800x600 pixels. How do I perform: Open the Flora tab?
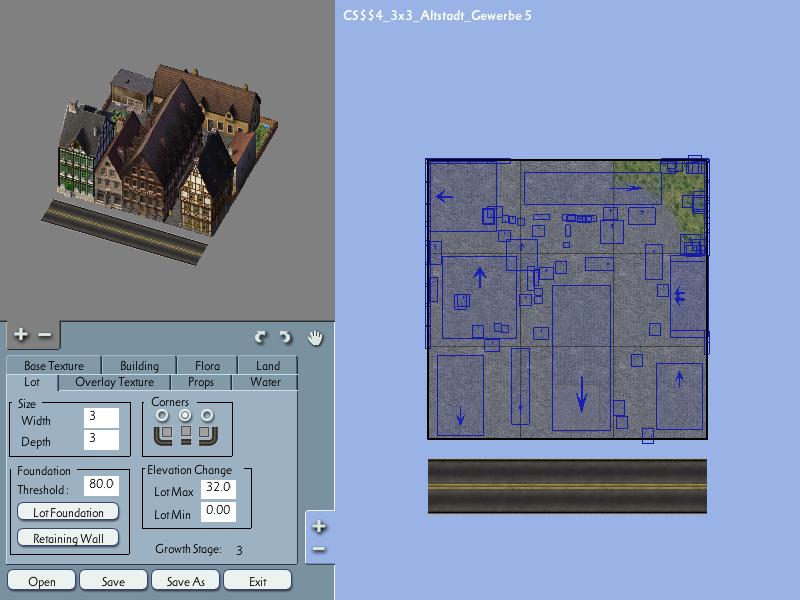tap(207, 365)
